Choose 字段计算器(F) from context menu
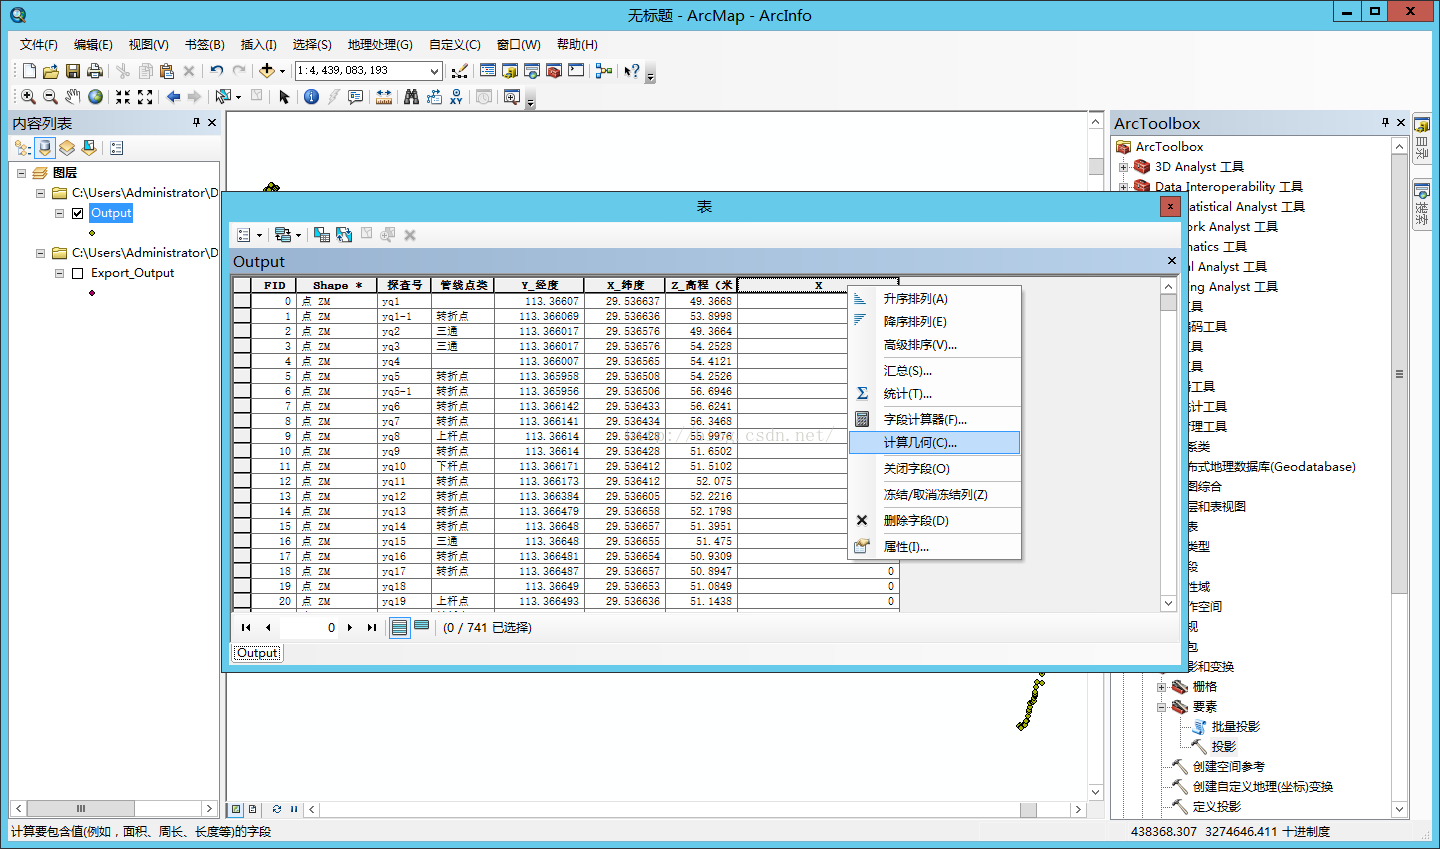The image size is (1440, 849). click(934, 419)
